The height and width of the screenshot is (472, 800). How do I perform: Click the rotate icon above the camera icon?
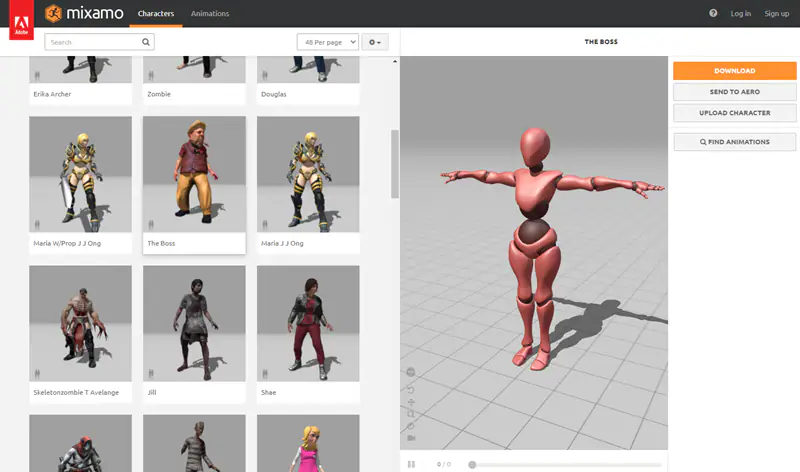(411, 426)
